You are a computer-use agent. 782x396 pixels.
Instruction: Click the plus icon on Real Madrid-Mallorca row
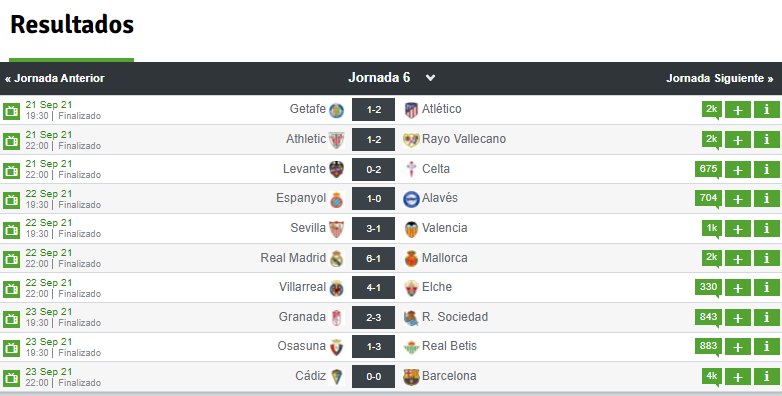pos(738,259)
